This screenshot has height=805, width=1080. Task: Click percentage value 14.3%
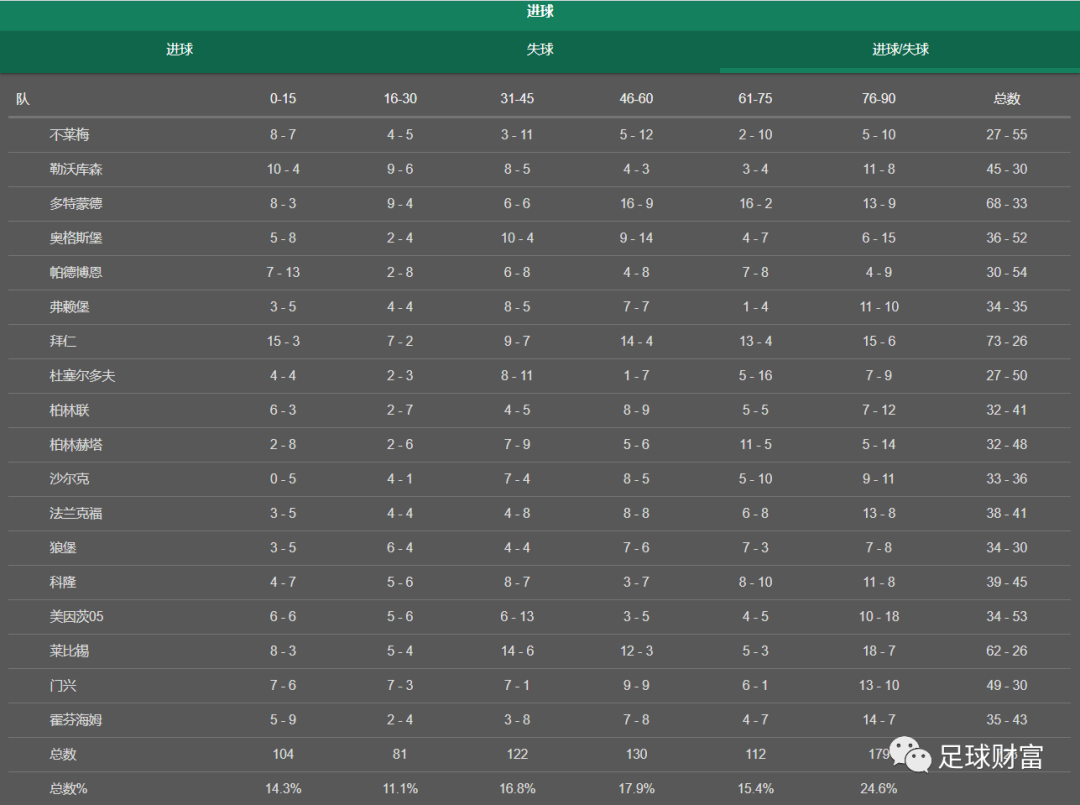283,789
